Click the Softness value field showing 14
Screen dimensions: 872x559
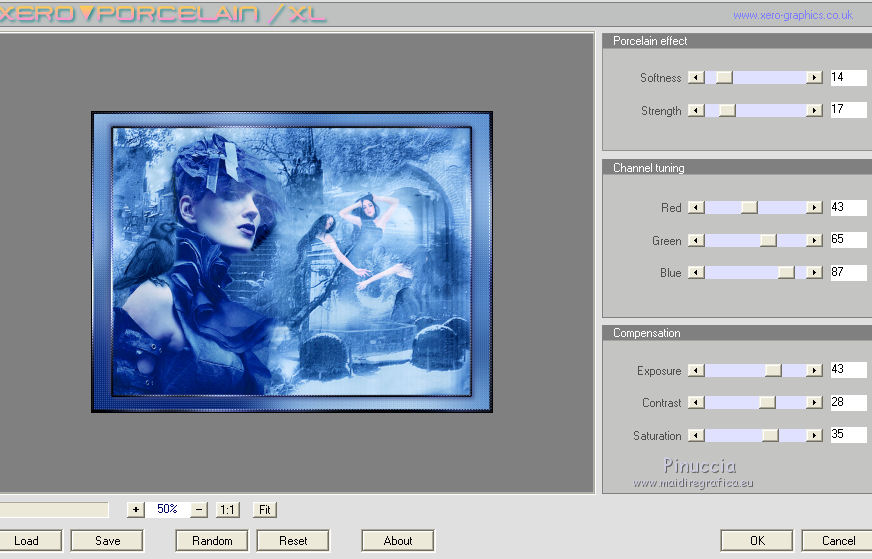click(849, 77)
